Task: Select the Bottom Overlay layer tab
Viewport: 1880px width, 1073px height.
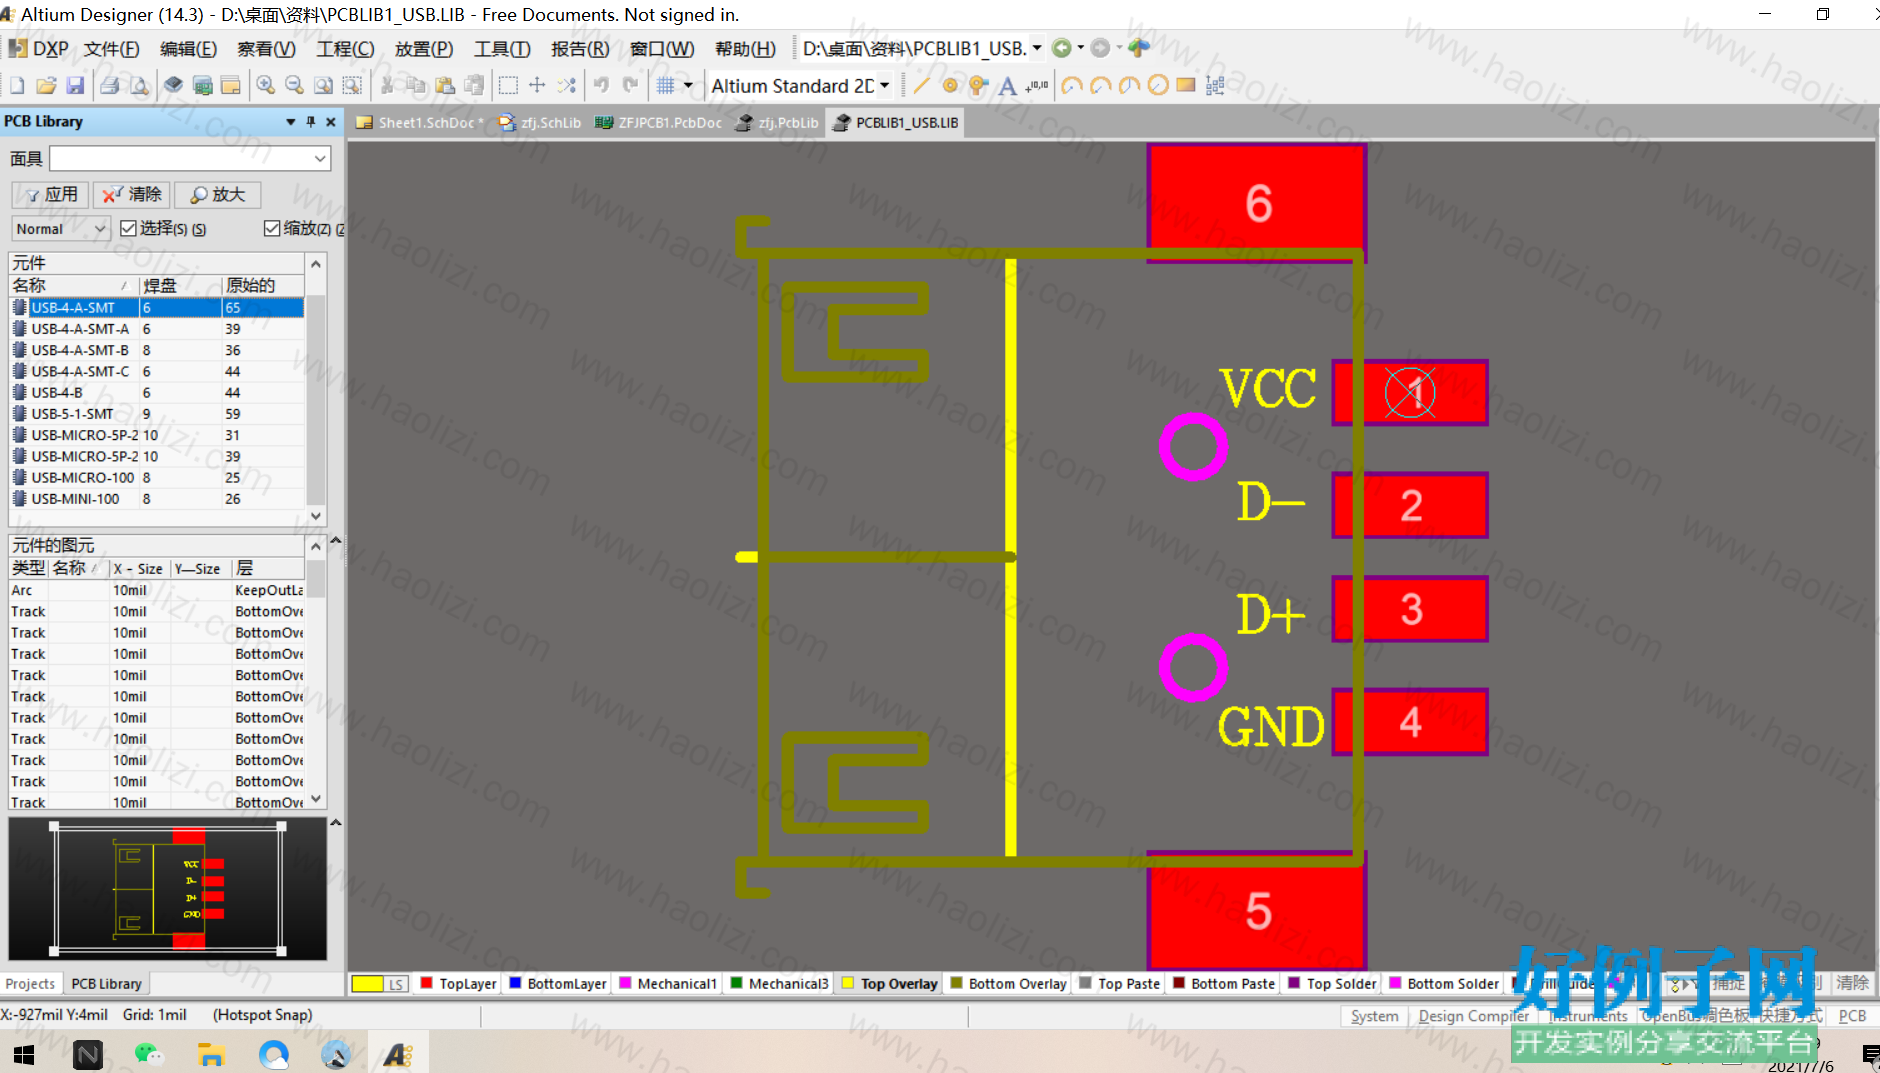Action: [1008, 984]
